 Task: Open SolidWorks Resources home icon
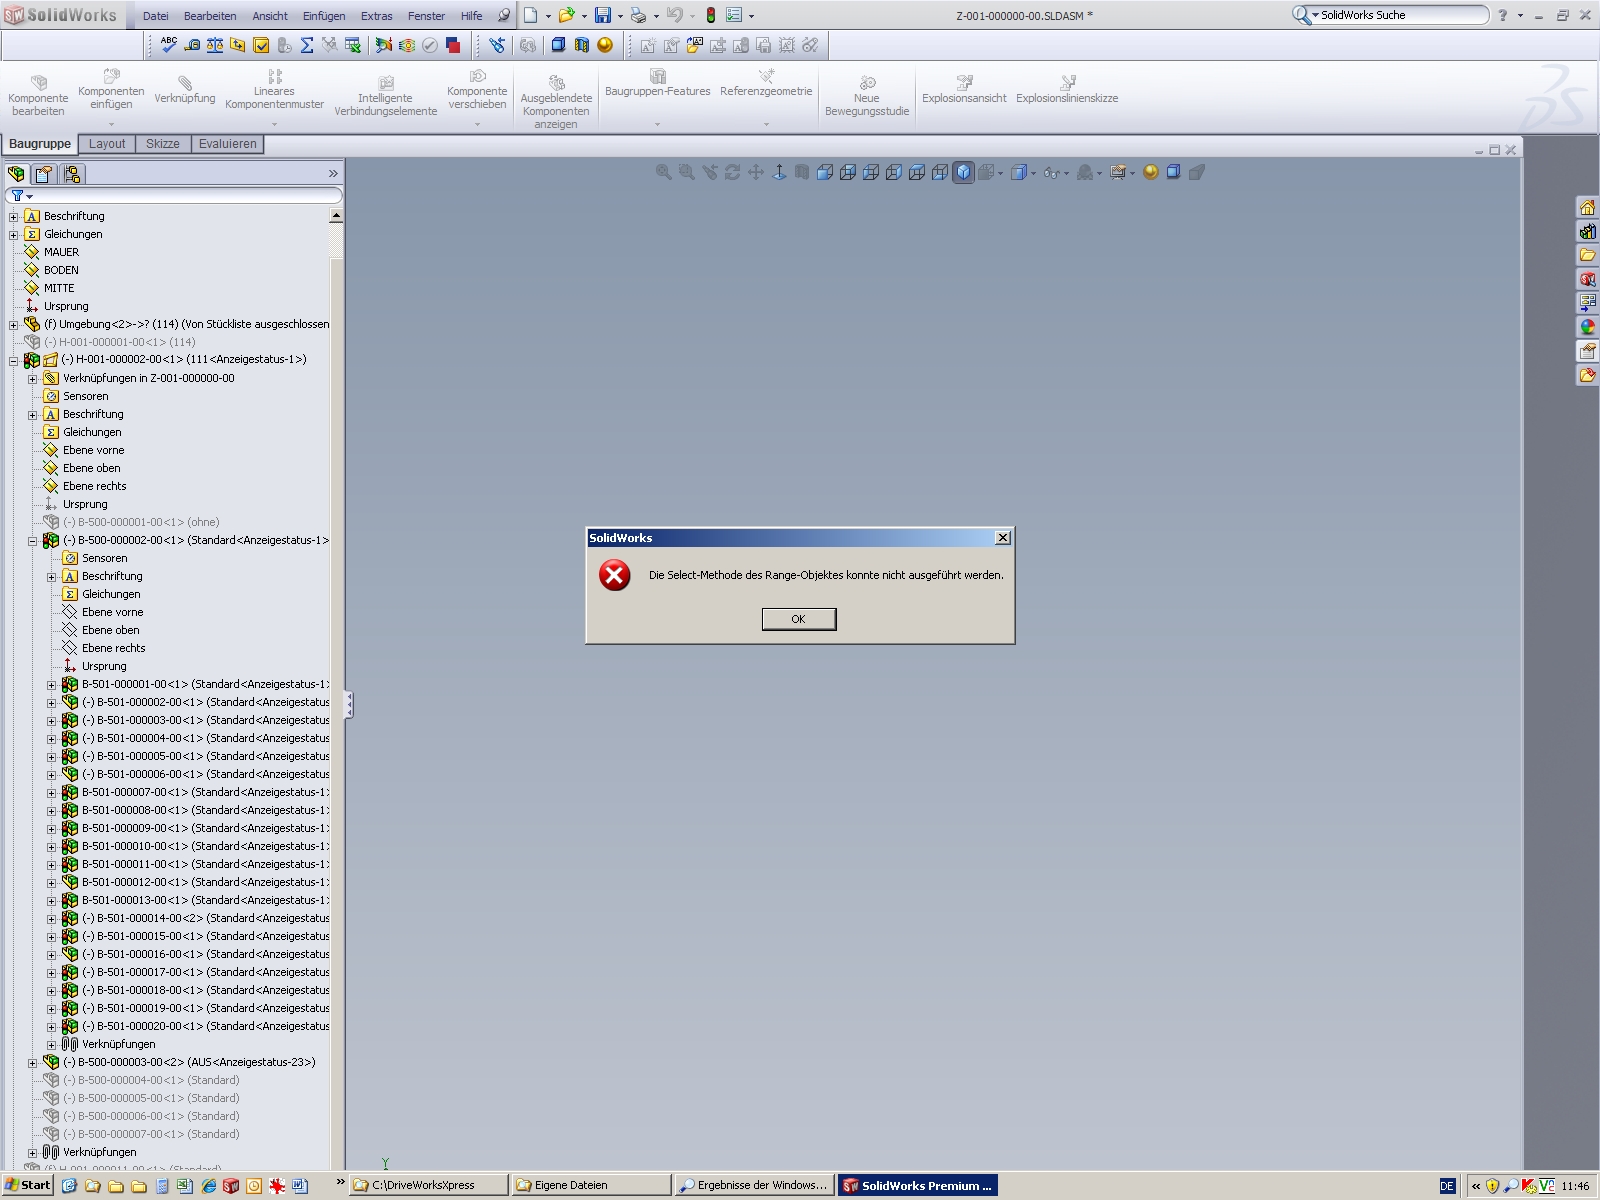[1587, 208]
